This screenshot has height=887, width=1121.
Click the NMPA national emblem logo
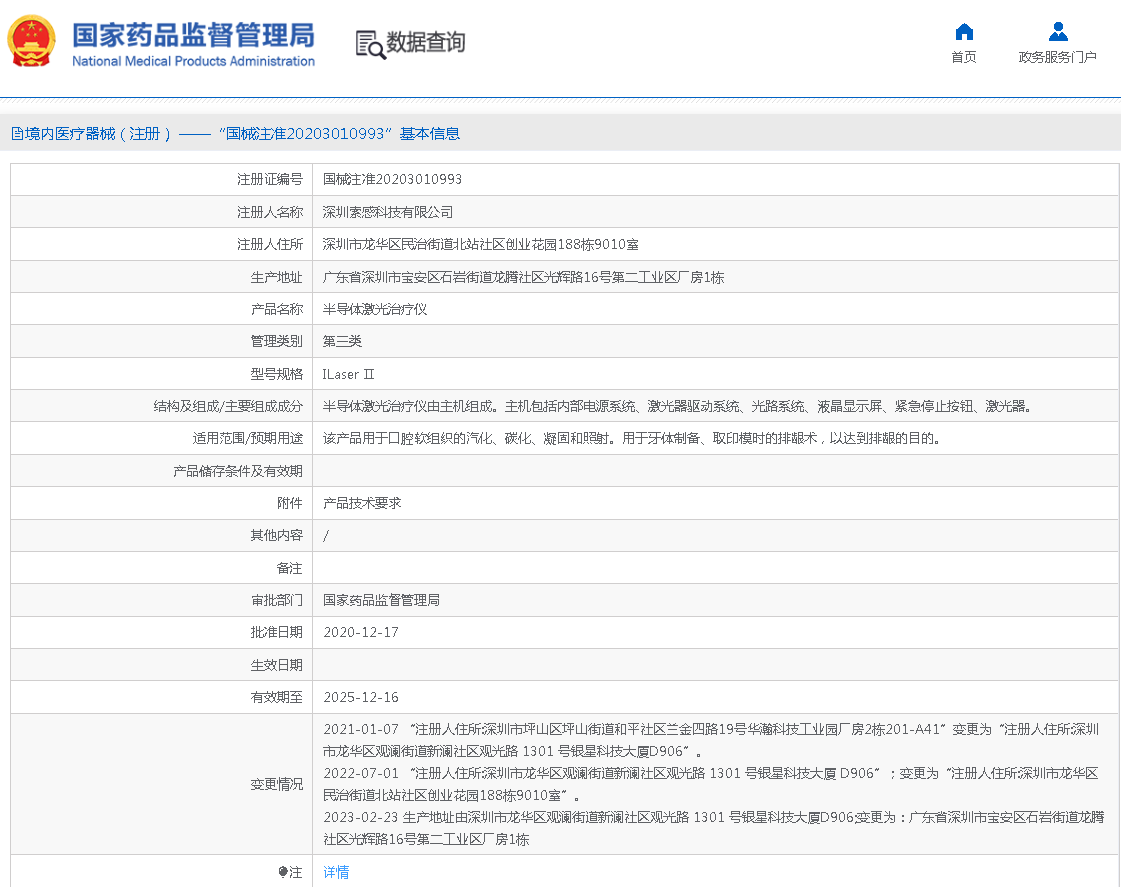[31, 42]
